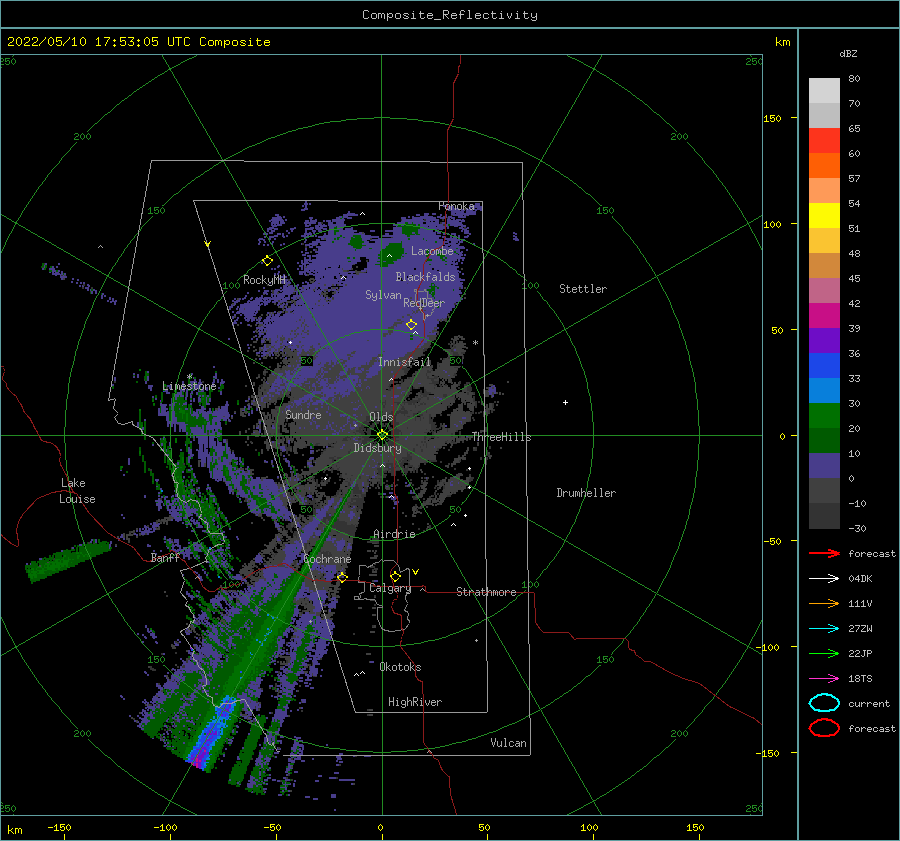Select the Sundre label
Screen dimensions: 900x841
click(x=303, y=414)
